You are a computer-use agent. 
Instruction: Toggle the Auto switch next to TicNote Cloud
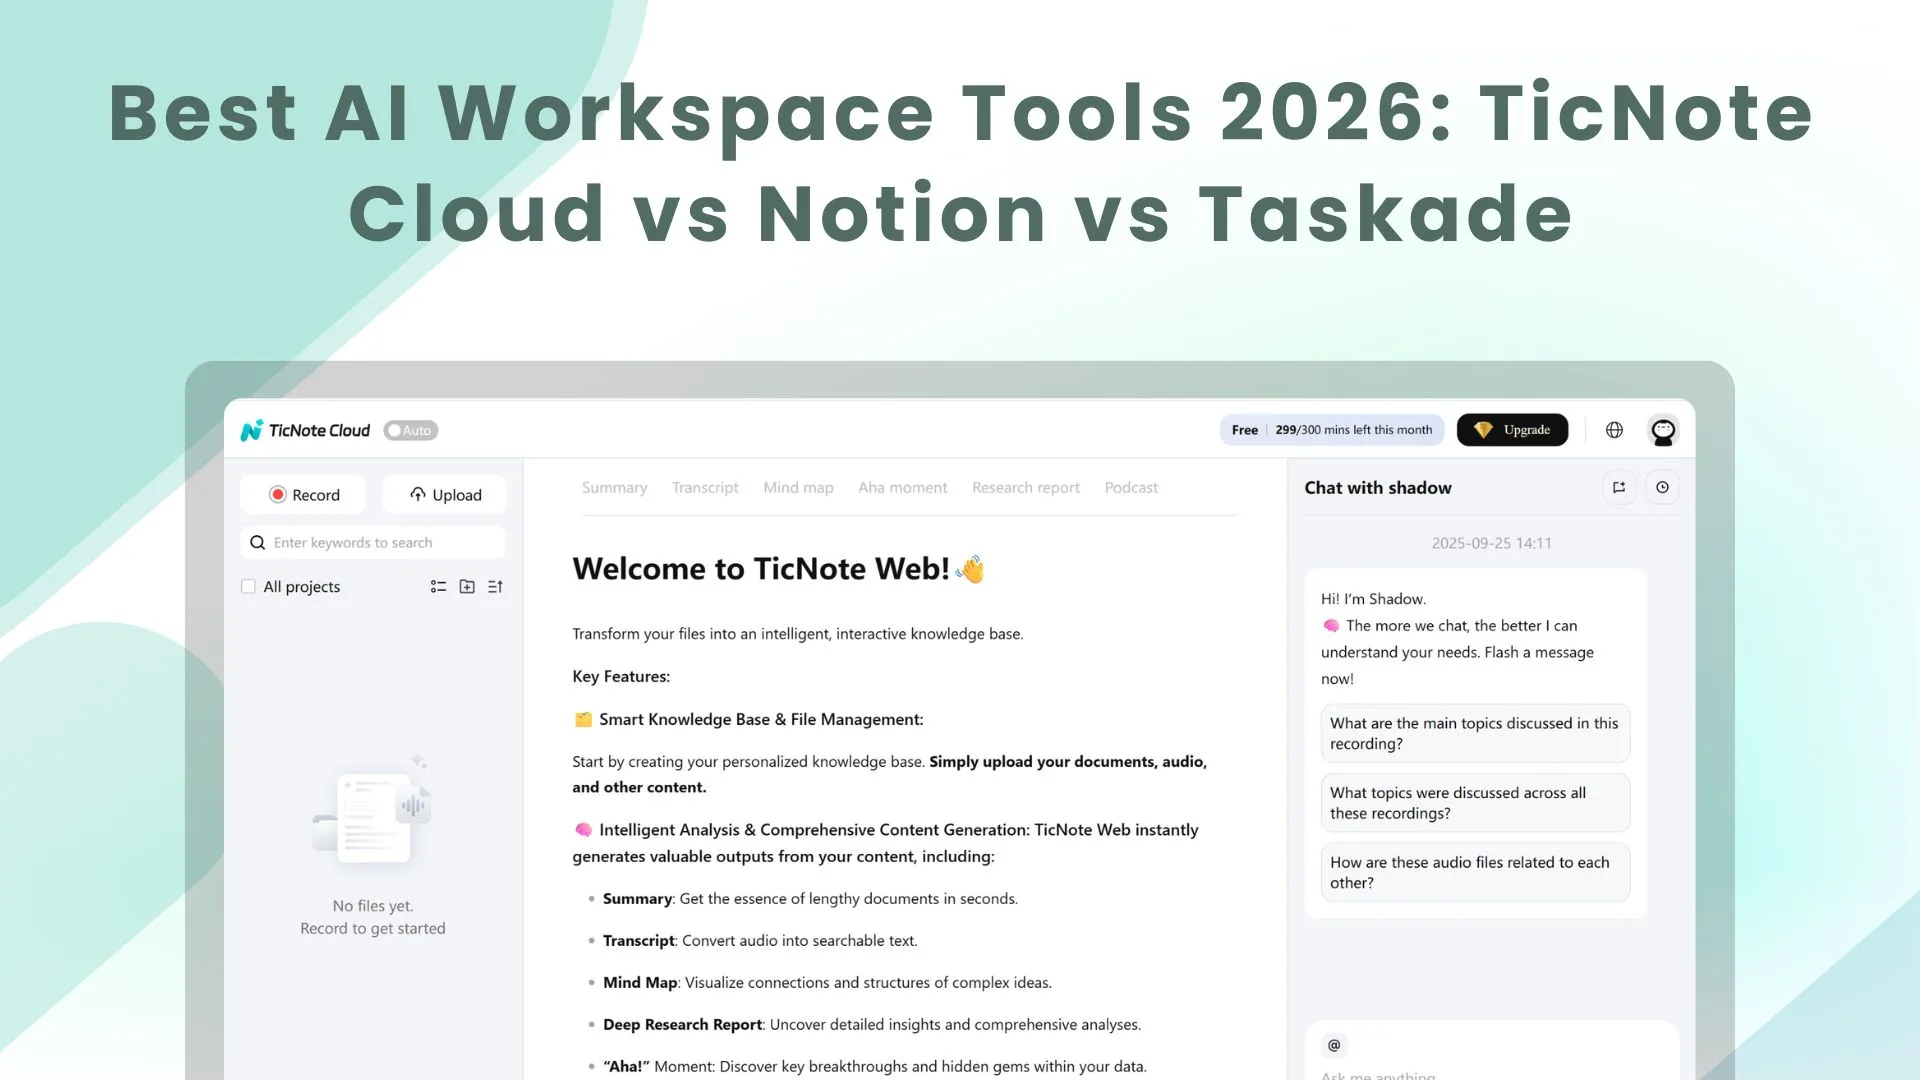[x=410, y=430]
